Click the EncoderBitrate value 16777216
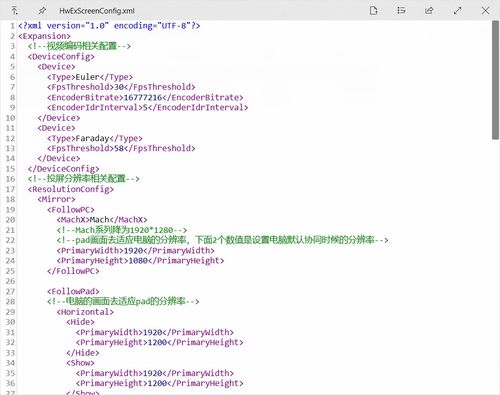Viewport: 500px width, 395px height. click(x=143, y=97)
